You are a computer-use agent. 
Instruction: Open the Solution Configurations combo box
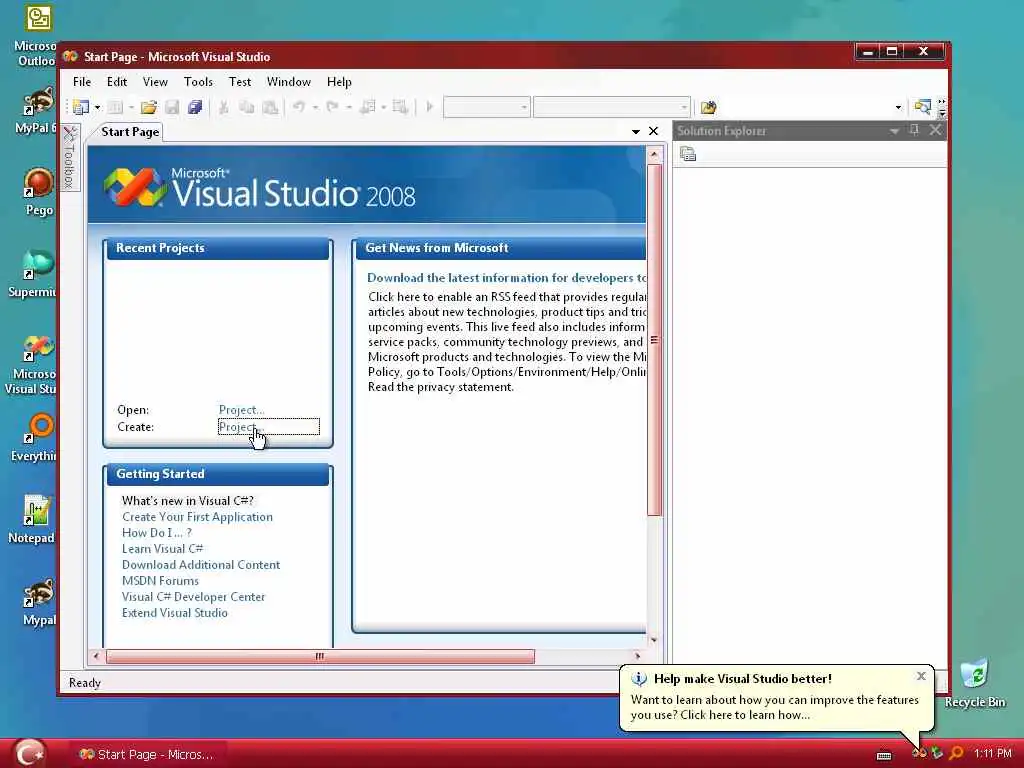(x=487, y=107)
